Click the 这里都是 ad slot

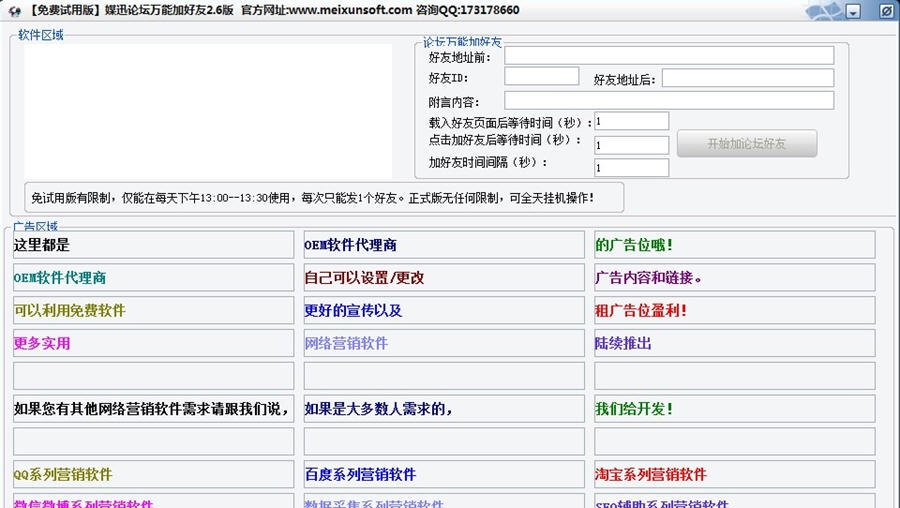coord(153,245)
